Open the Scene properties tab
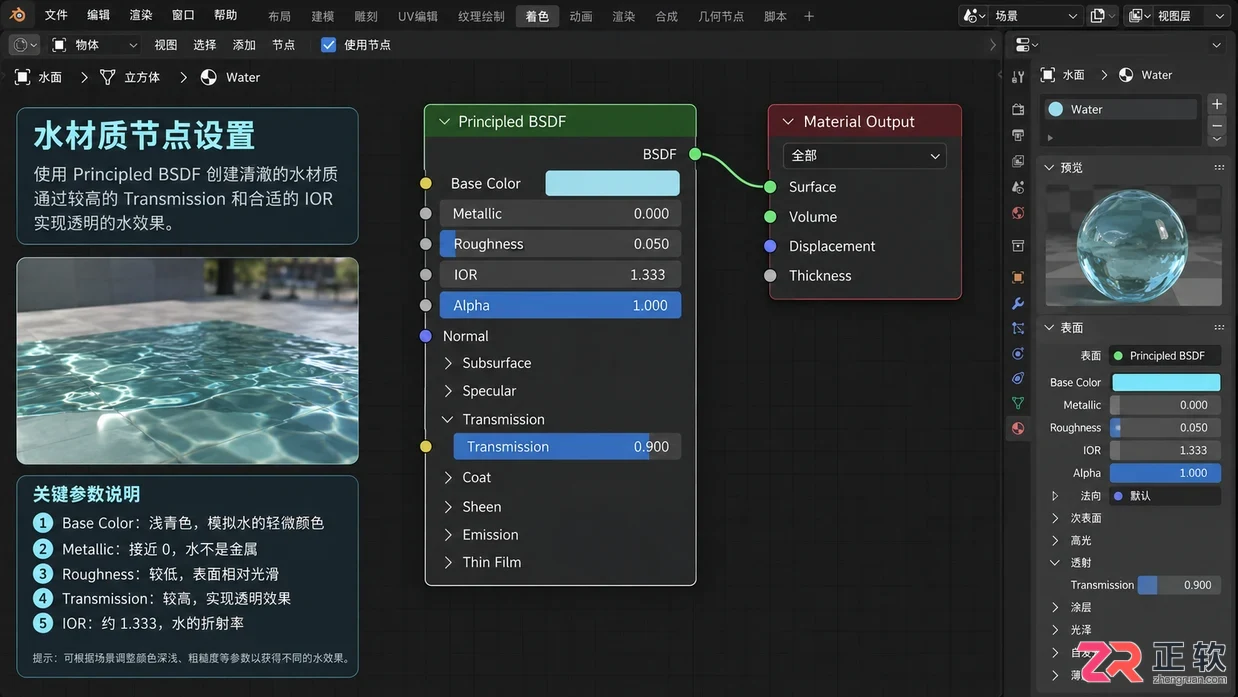 coord(1018,187)
